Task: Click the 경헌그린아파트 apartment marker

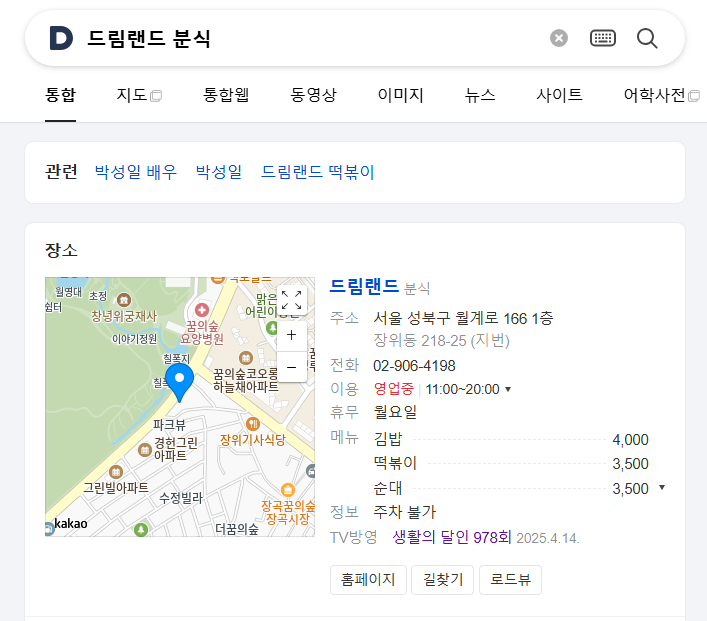Action: point(144,450)
